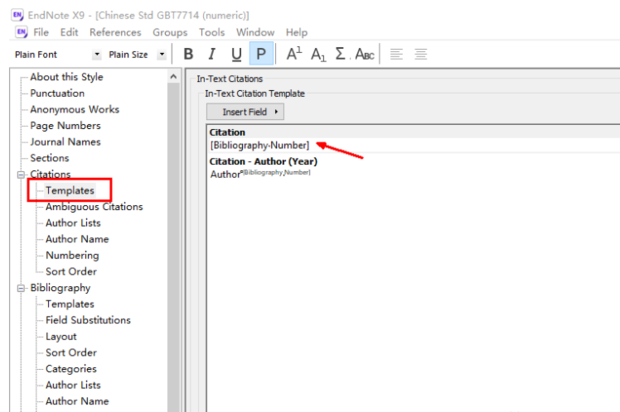Click the Symbol font sigma icon
The image size is (620, 412).
[x=340, y=54]
